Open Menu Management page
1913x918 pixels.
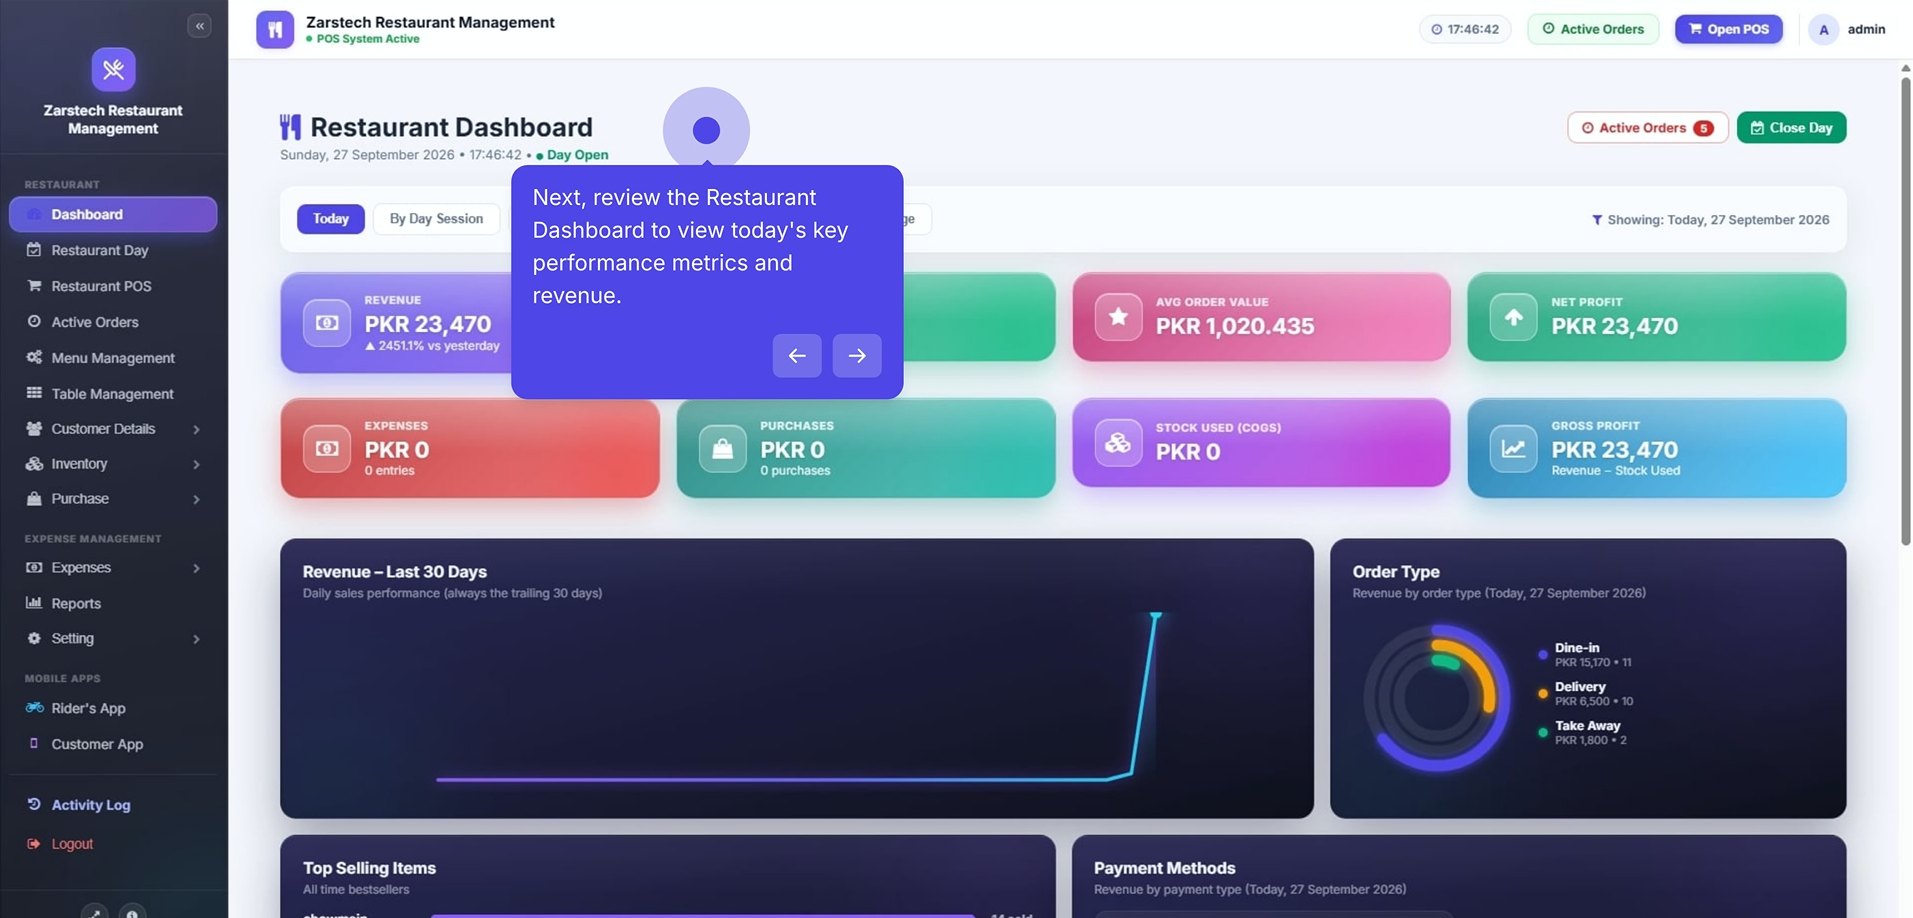tap(113, 358)
